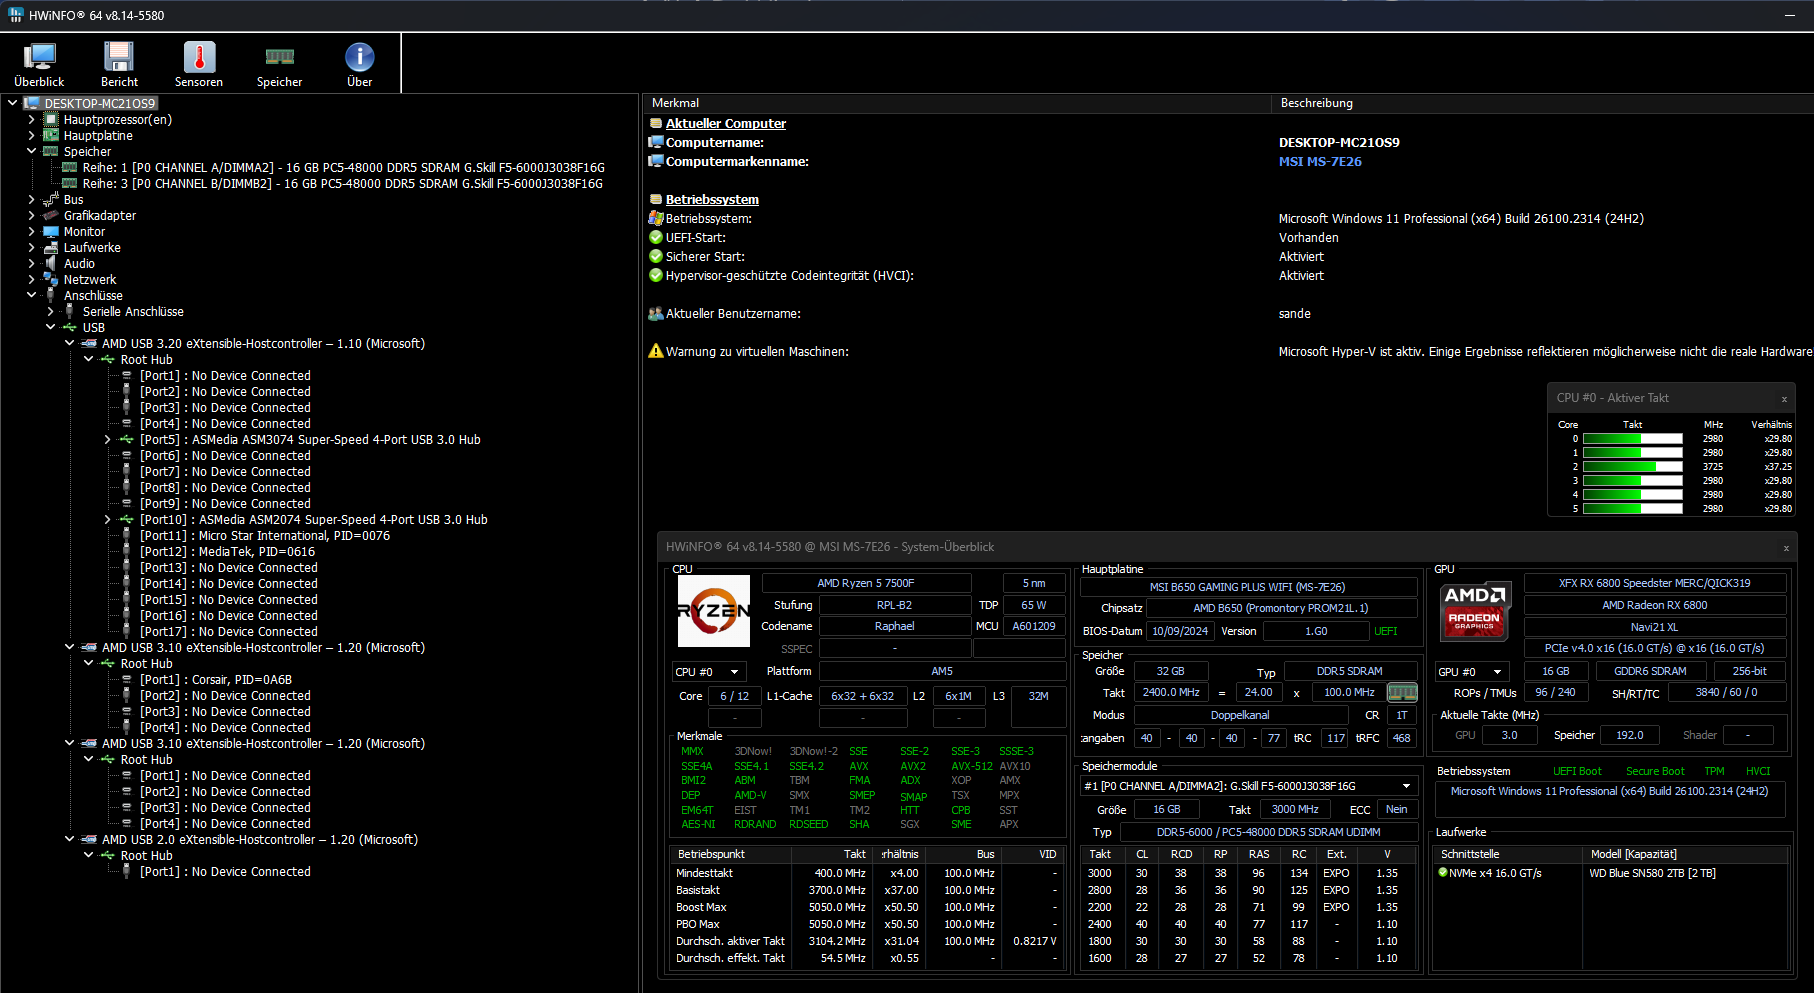1814x993 pixels.
Task: Click the Hauptprozessor(en) chip icon in tree
Action: 51,120
